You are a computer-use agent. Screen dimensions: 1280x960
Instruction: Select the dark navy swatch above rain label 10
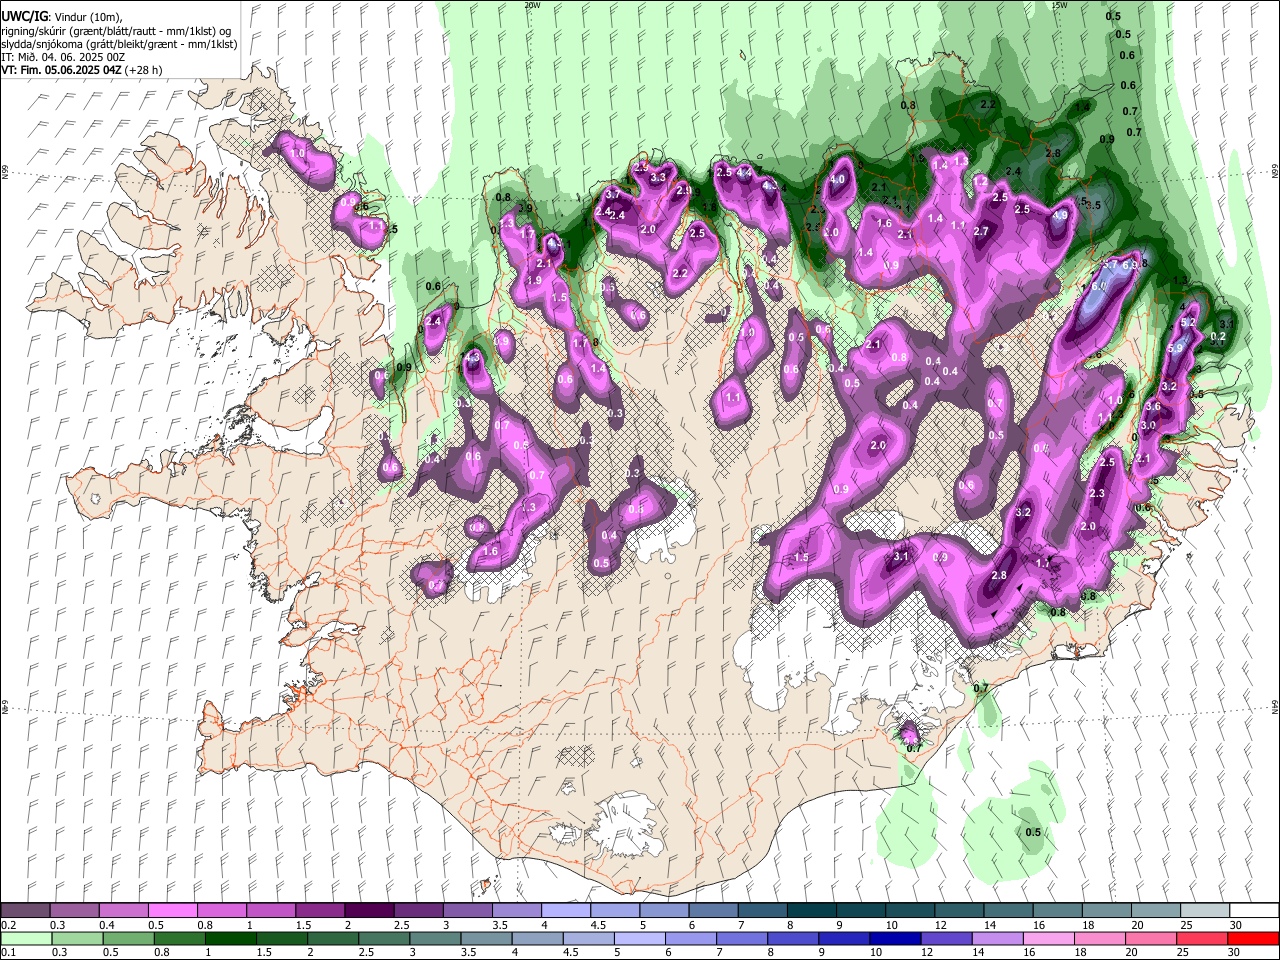tap(893, 938)
